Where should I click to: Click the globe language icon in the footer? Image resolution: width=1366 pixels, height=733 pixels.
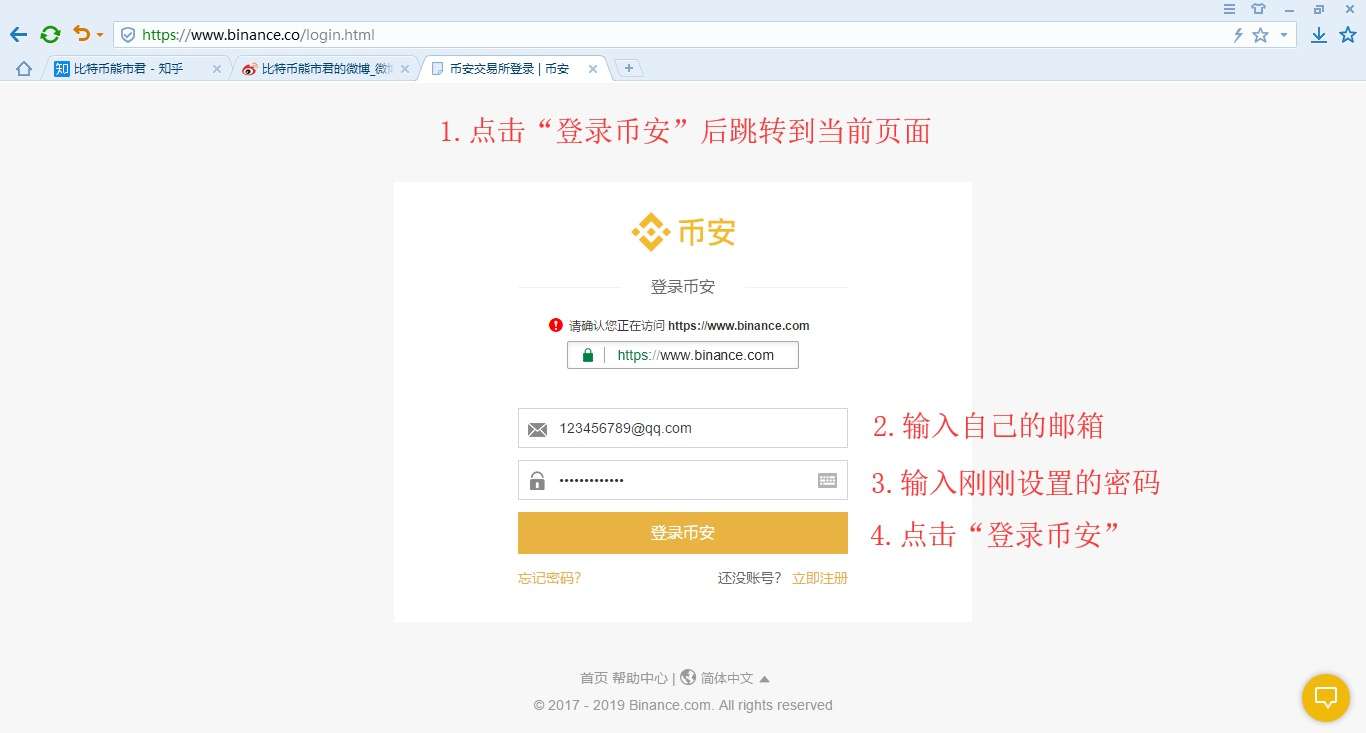click(x=688, y=677)
